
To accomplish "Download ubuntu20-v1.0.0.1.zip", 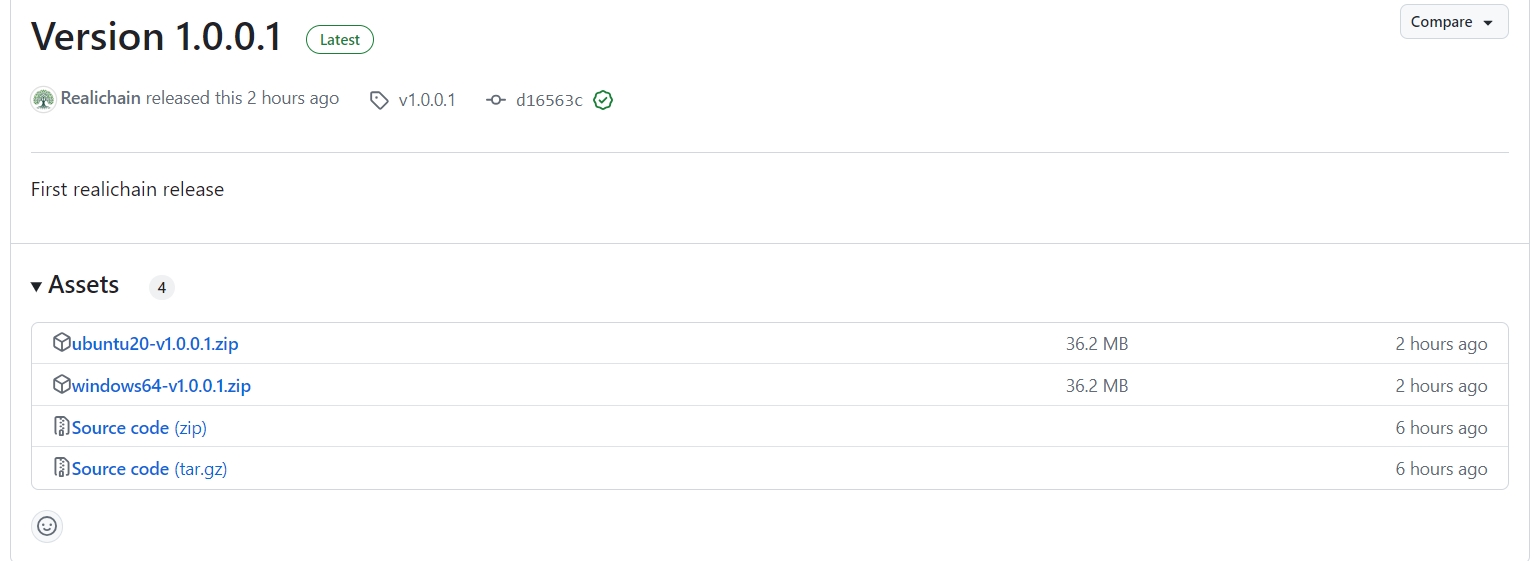I will pyautogui.click(x=155, y=344).
